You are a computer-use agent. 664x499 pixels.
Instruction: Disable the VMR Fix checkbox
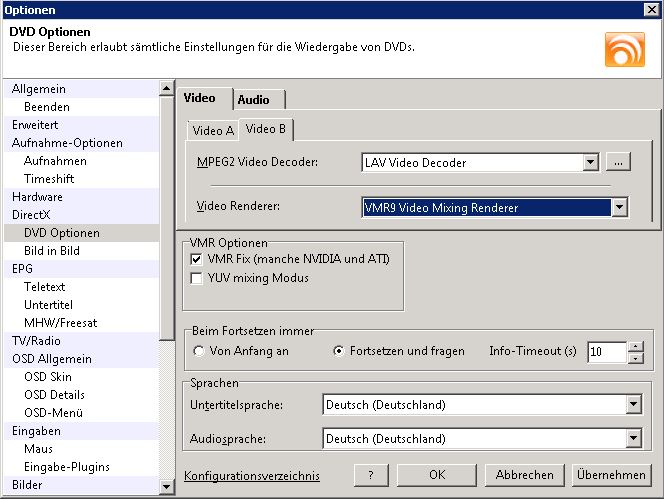coord(197,260)
